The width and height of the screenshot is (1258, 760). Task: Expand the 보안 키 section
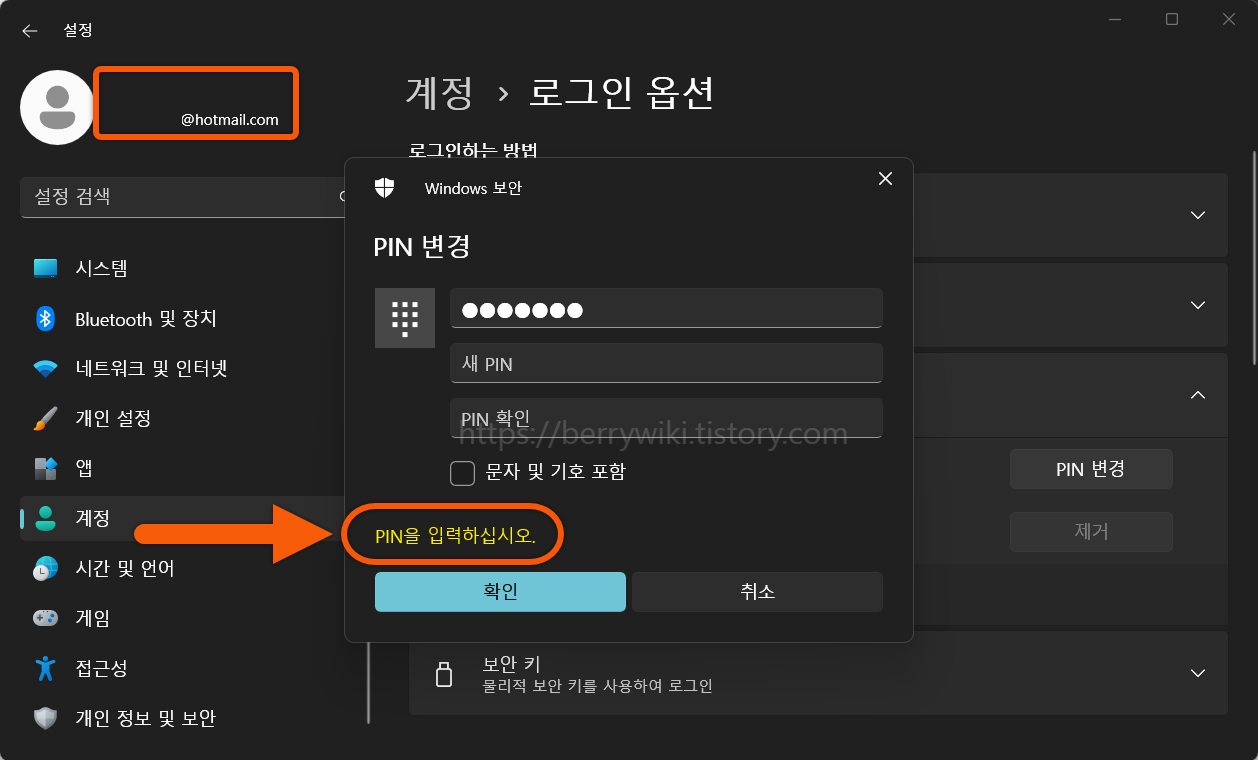pos(1197,672)
